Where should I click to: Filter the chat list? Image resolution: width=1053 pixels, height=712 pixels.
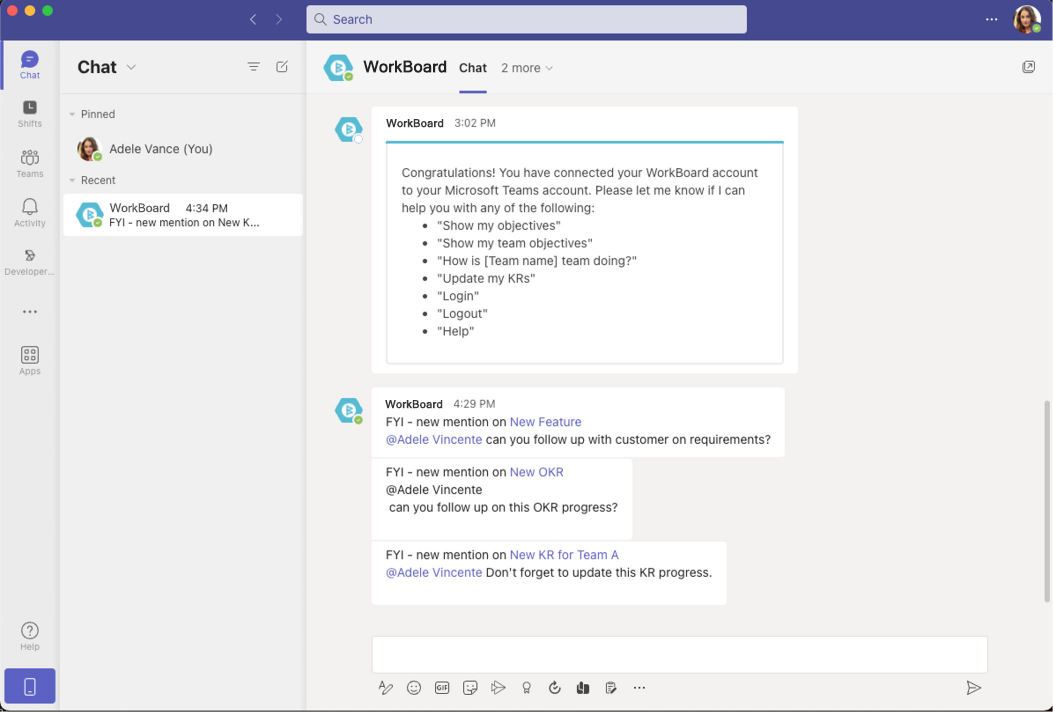click(253, 66)
